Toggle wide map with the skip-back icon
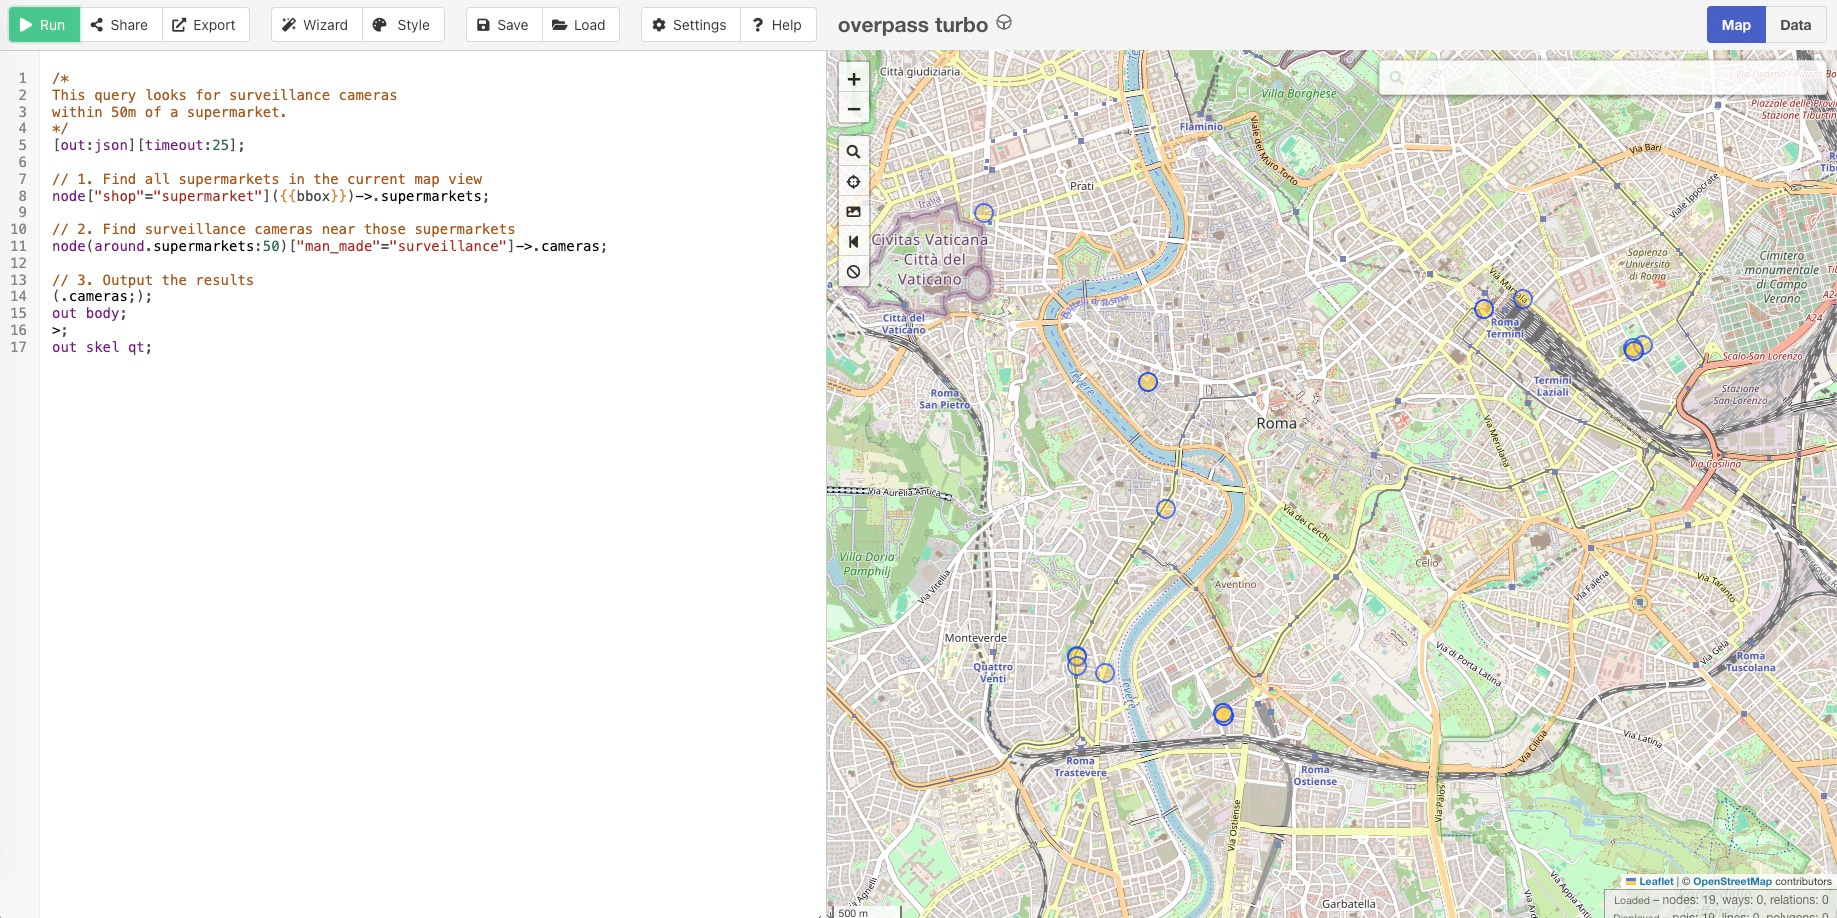This screenshot has height=918, width=1837. point(853,242)
